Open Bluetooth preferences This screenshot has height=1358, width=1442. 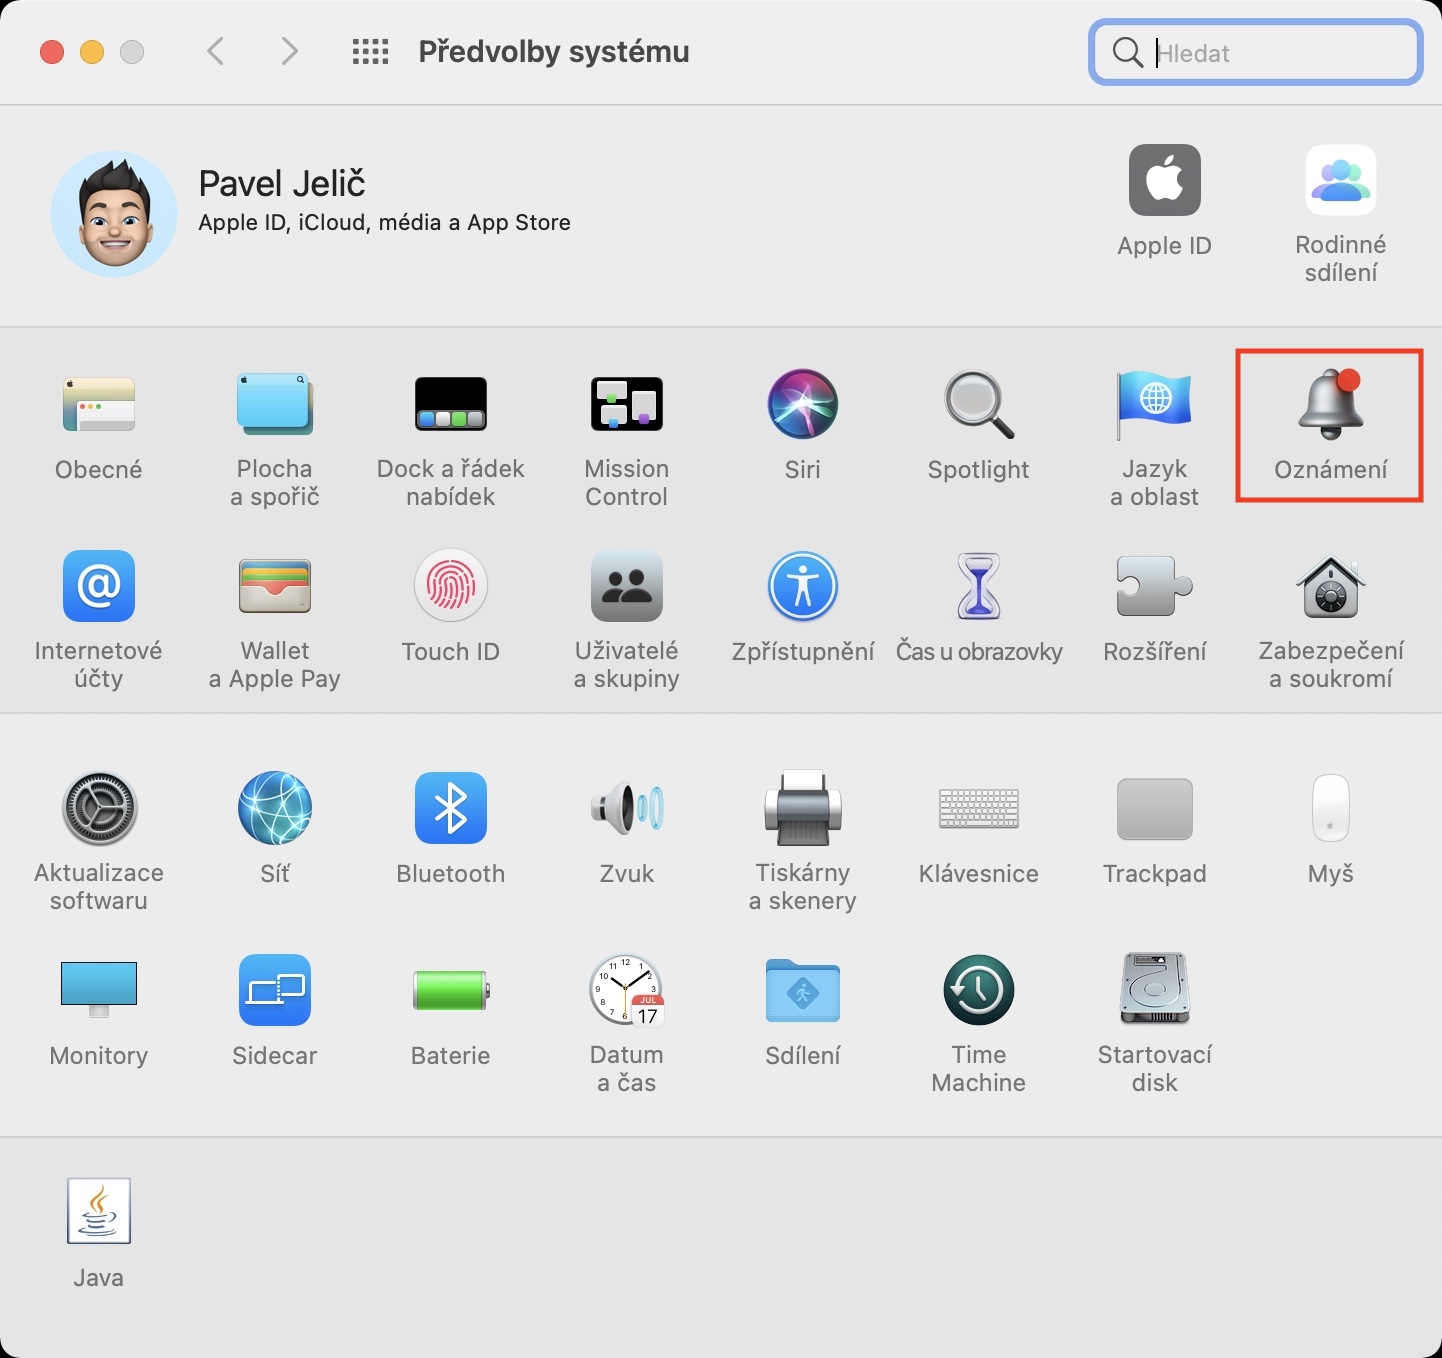pos(451,808)
